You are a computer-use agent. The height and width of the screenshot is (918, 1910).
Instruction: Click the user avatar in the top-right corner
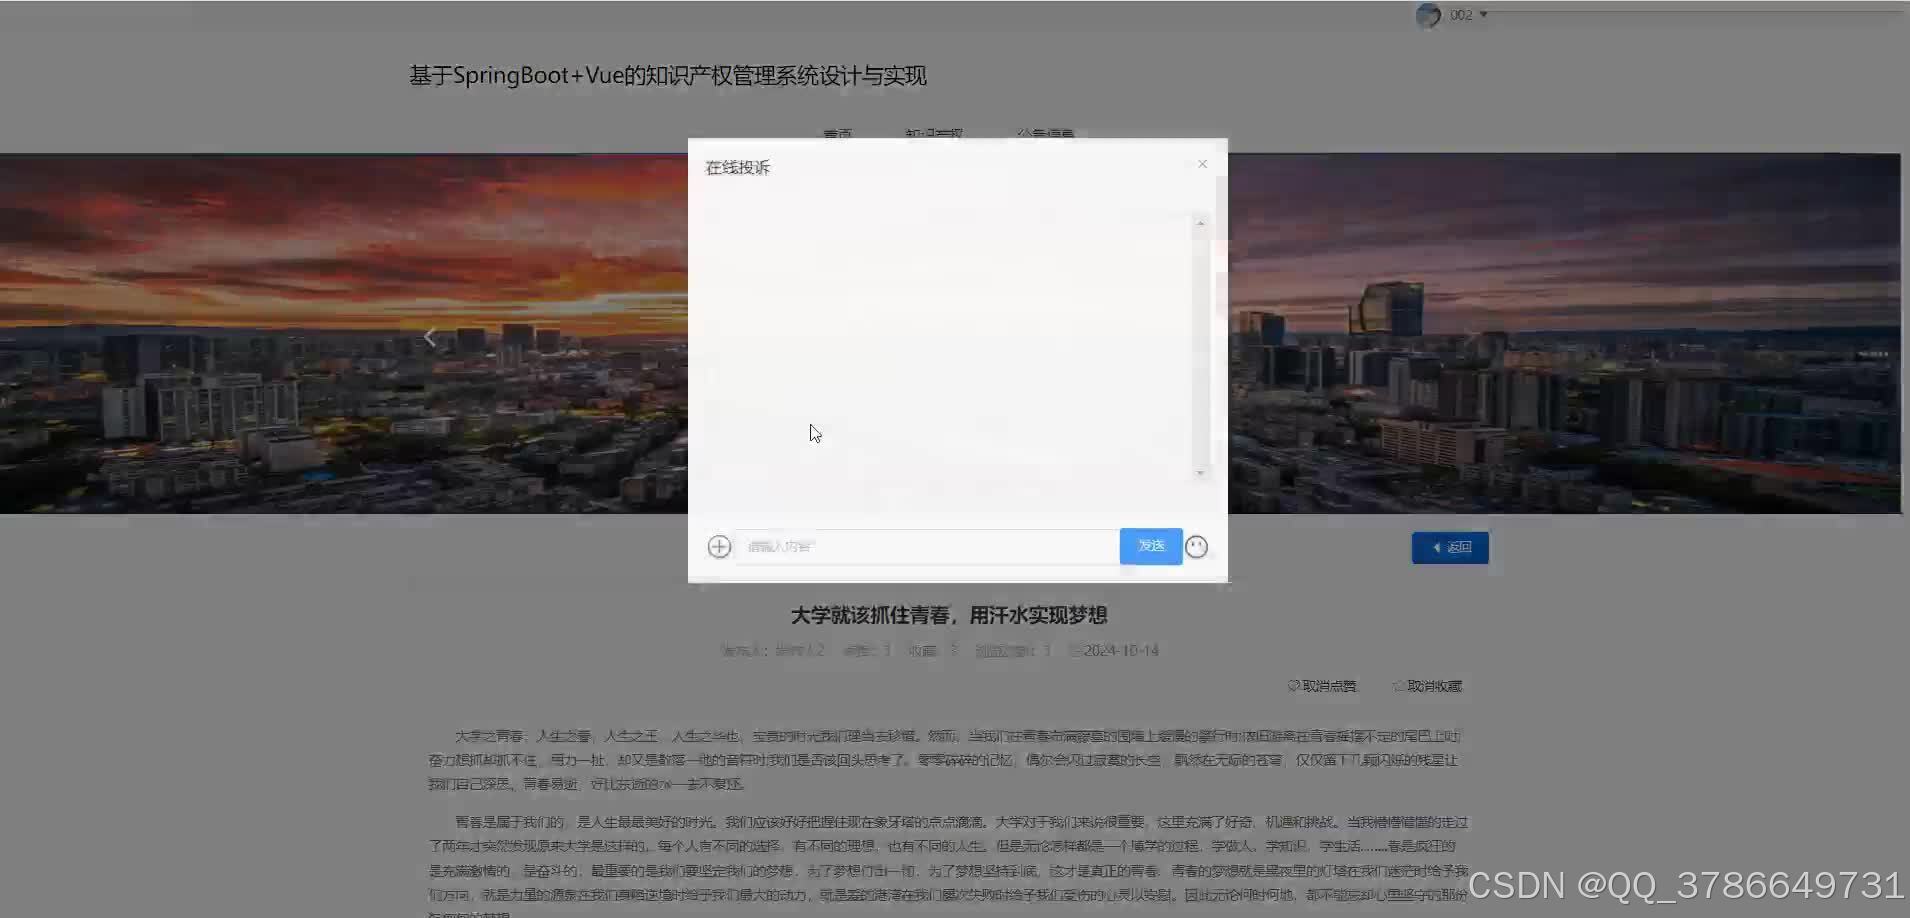[x=1429, y=15]
